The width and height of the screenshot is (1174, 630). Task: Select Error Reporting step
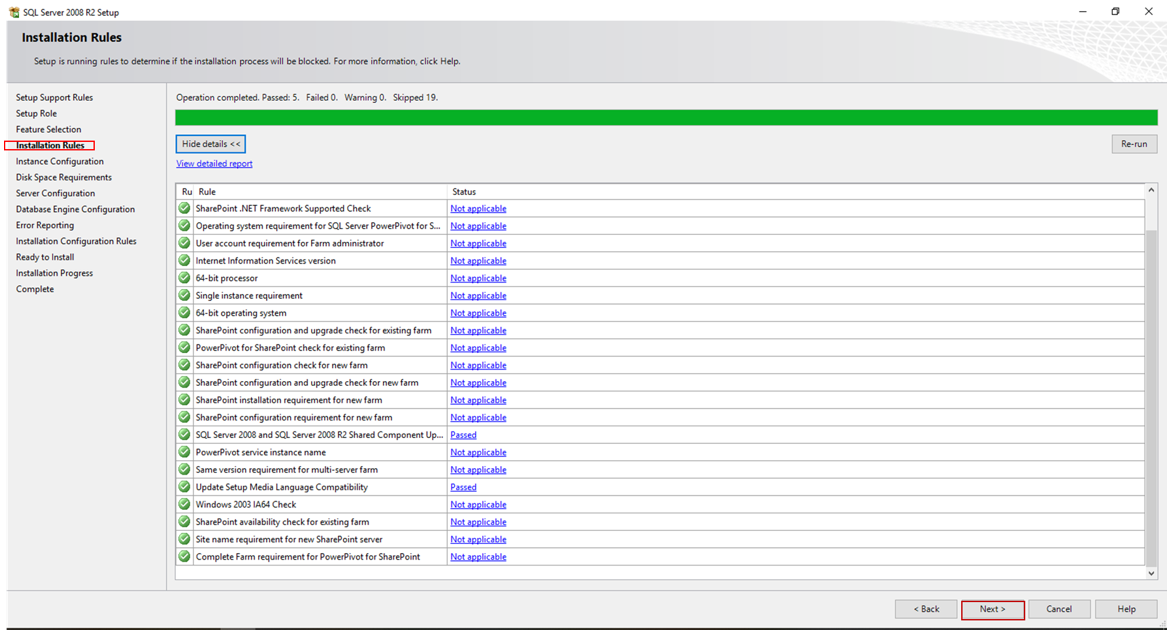[x=45, y=225]
